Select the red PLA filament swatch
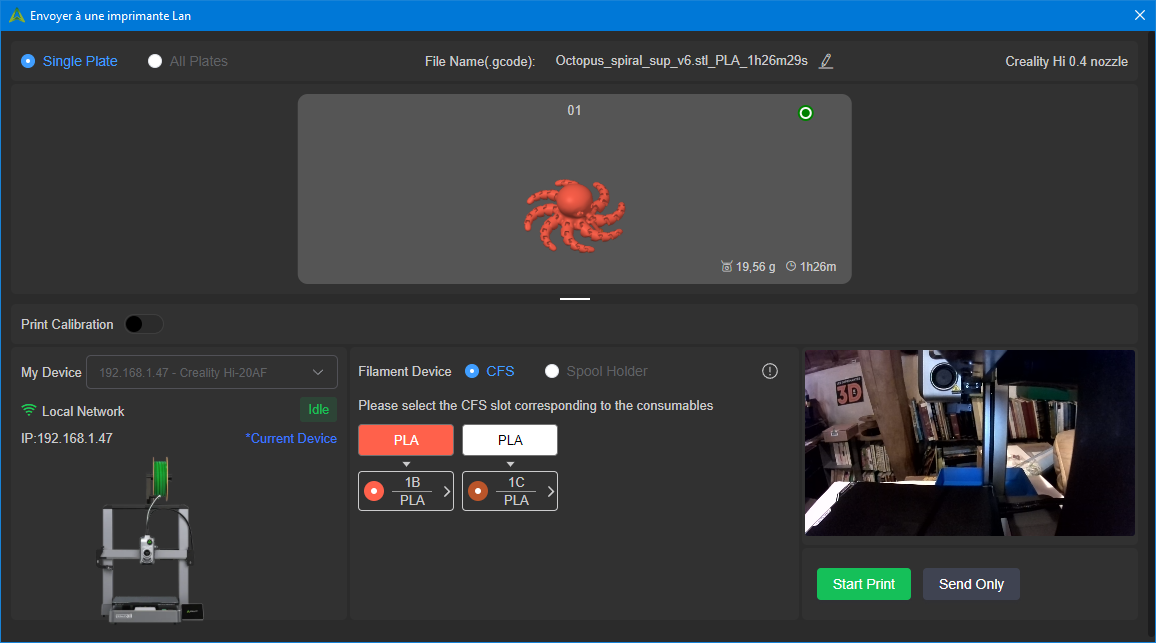 [x=405, y=440]
